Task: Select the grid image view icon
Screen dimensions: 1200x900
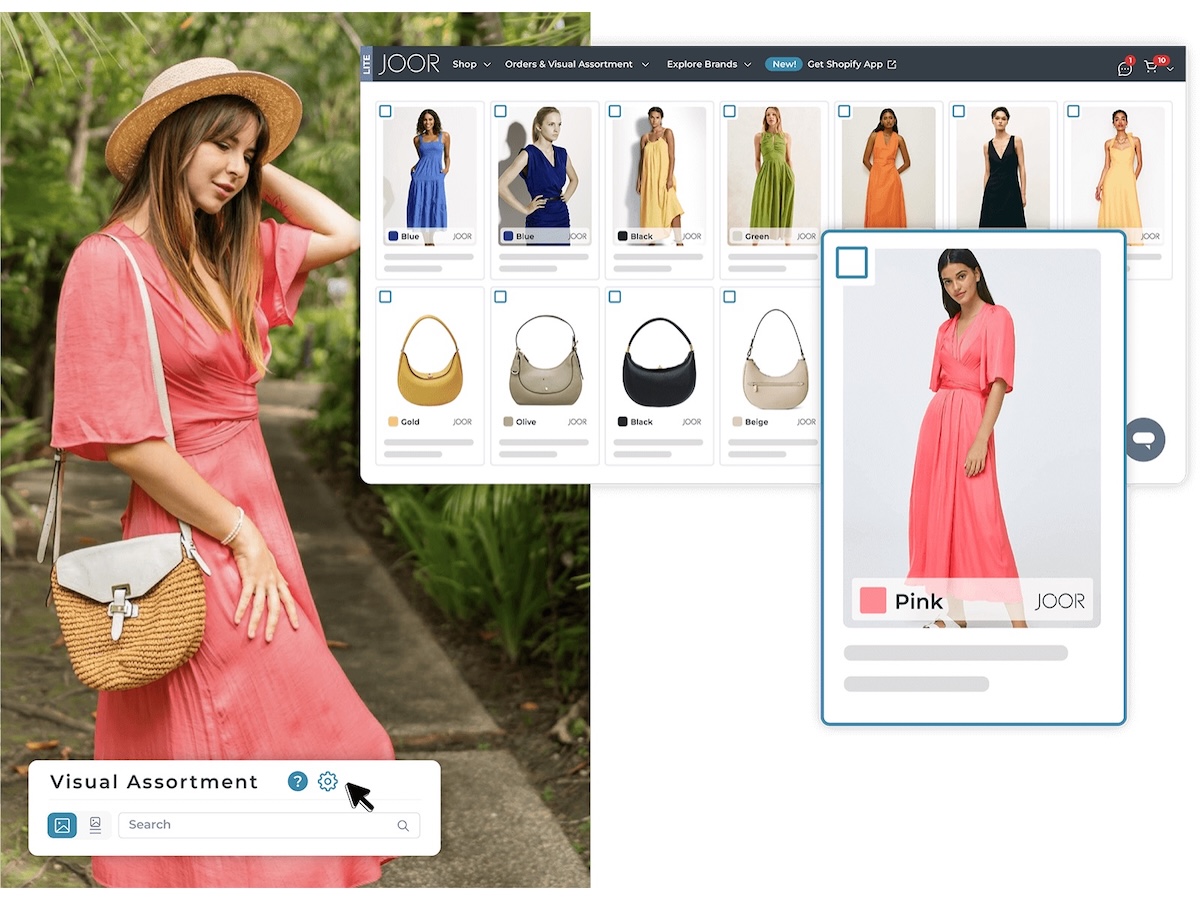Action: click(62, 825)
